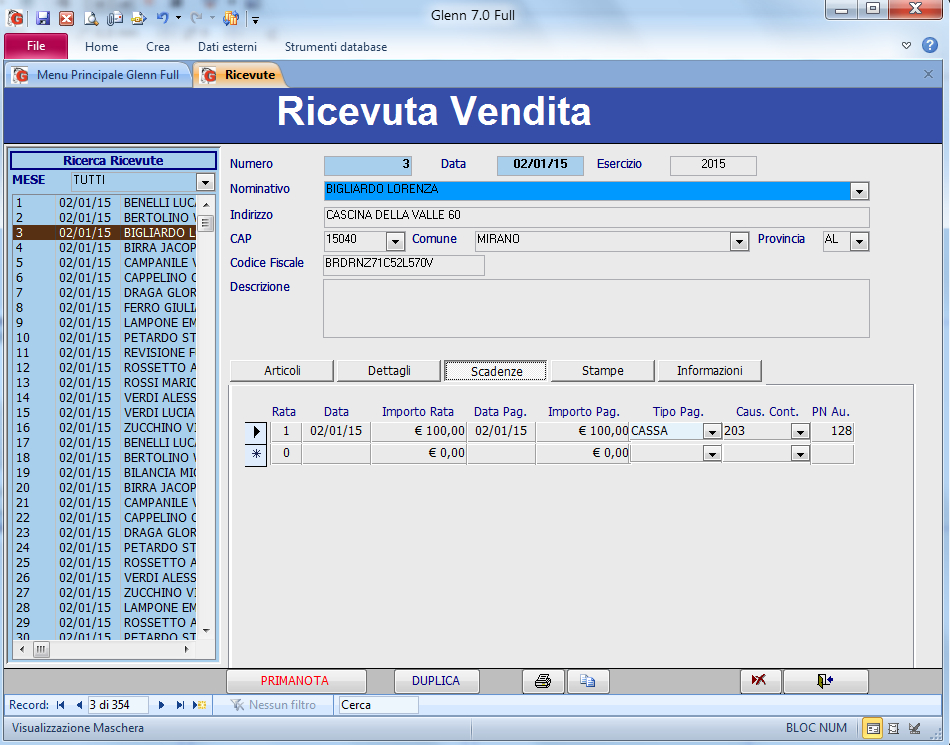950x745 pixels.
Task: Click the printer button at bottom
Action: (x=543, y=681)
